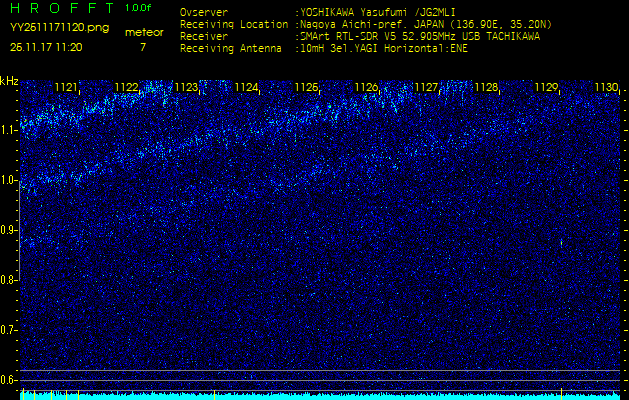629x400 pixels.
Task: Select the 1130 time marker
Action: click(x=606, y=88)
